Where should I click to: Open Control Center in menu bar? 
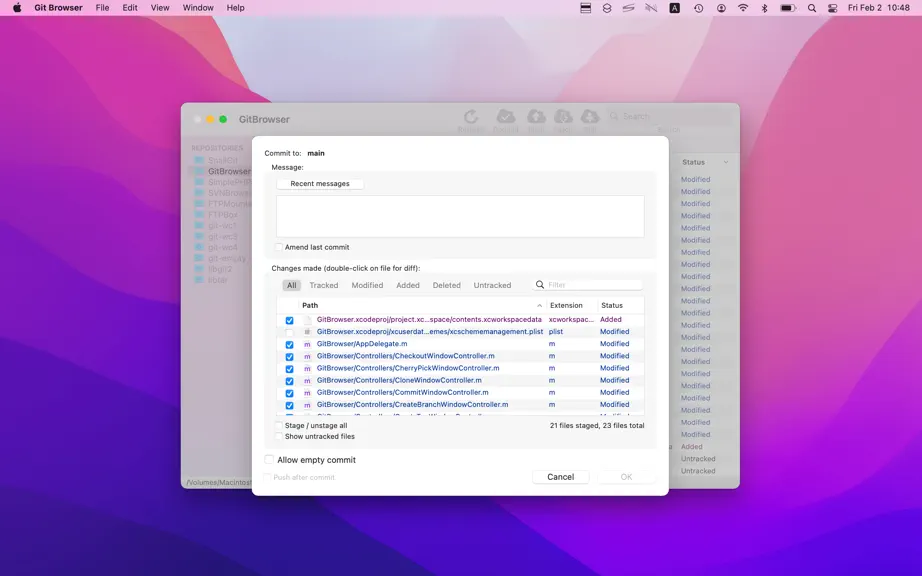pyautogui.click(x=833, y=8)
